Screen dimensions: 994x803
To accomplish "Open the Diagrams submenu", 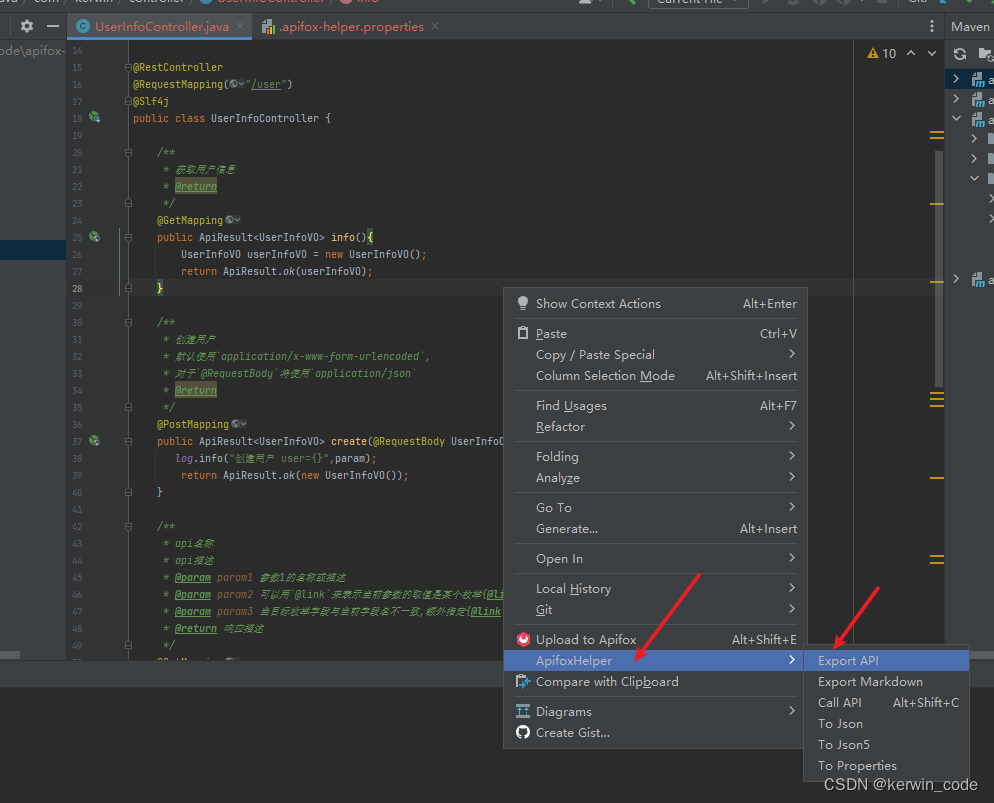I will point(655,712).
